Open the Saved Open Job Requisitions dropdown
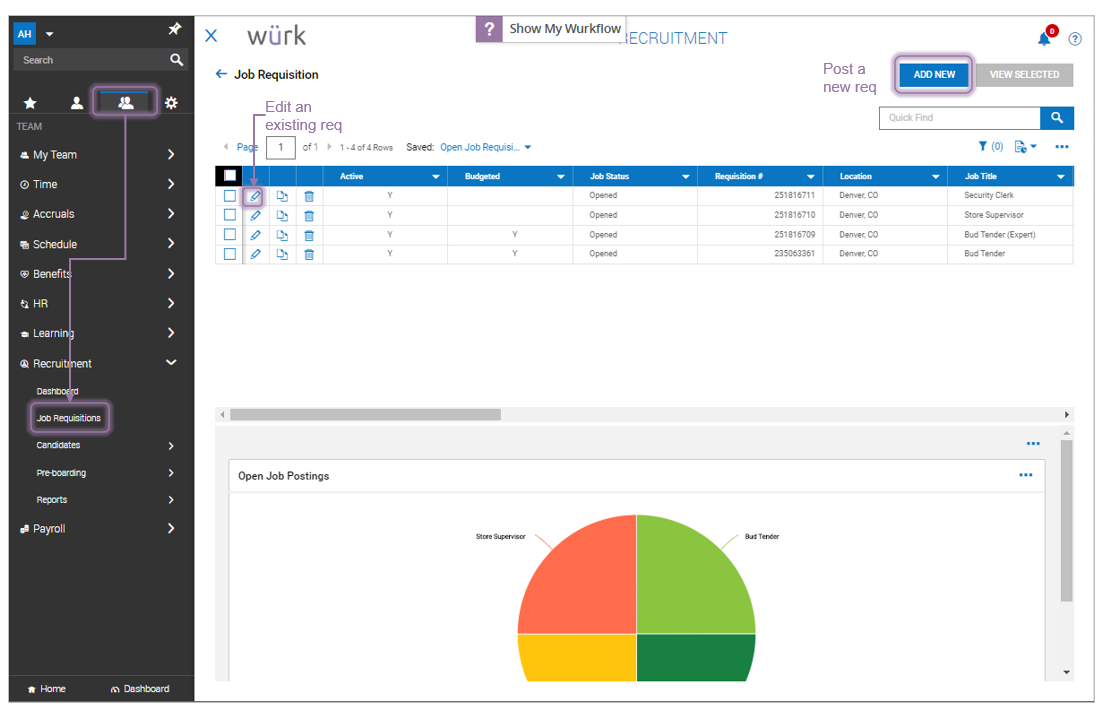1105x712 pixels. [x=486, y=147]
